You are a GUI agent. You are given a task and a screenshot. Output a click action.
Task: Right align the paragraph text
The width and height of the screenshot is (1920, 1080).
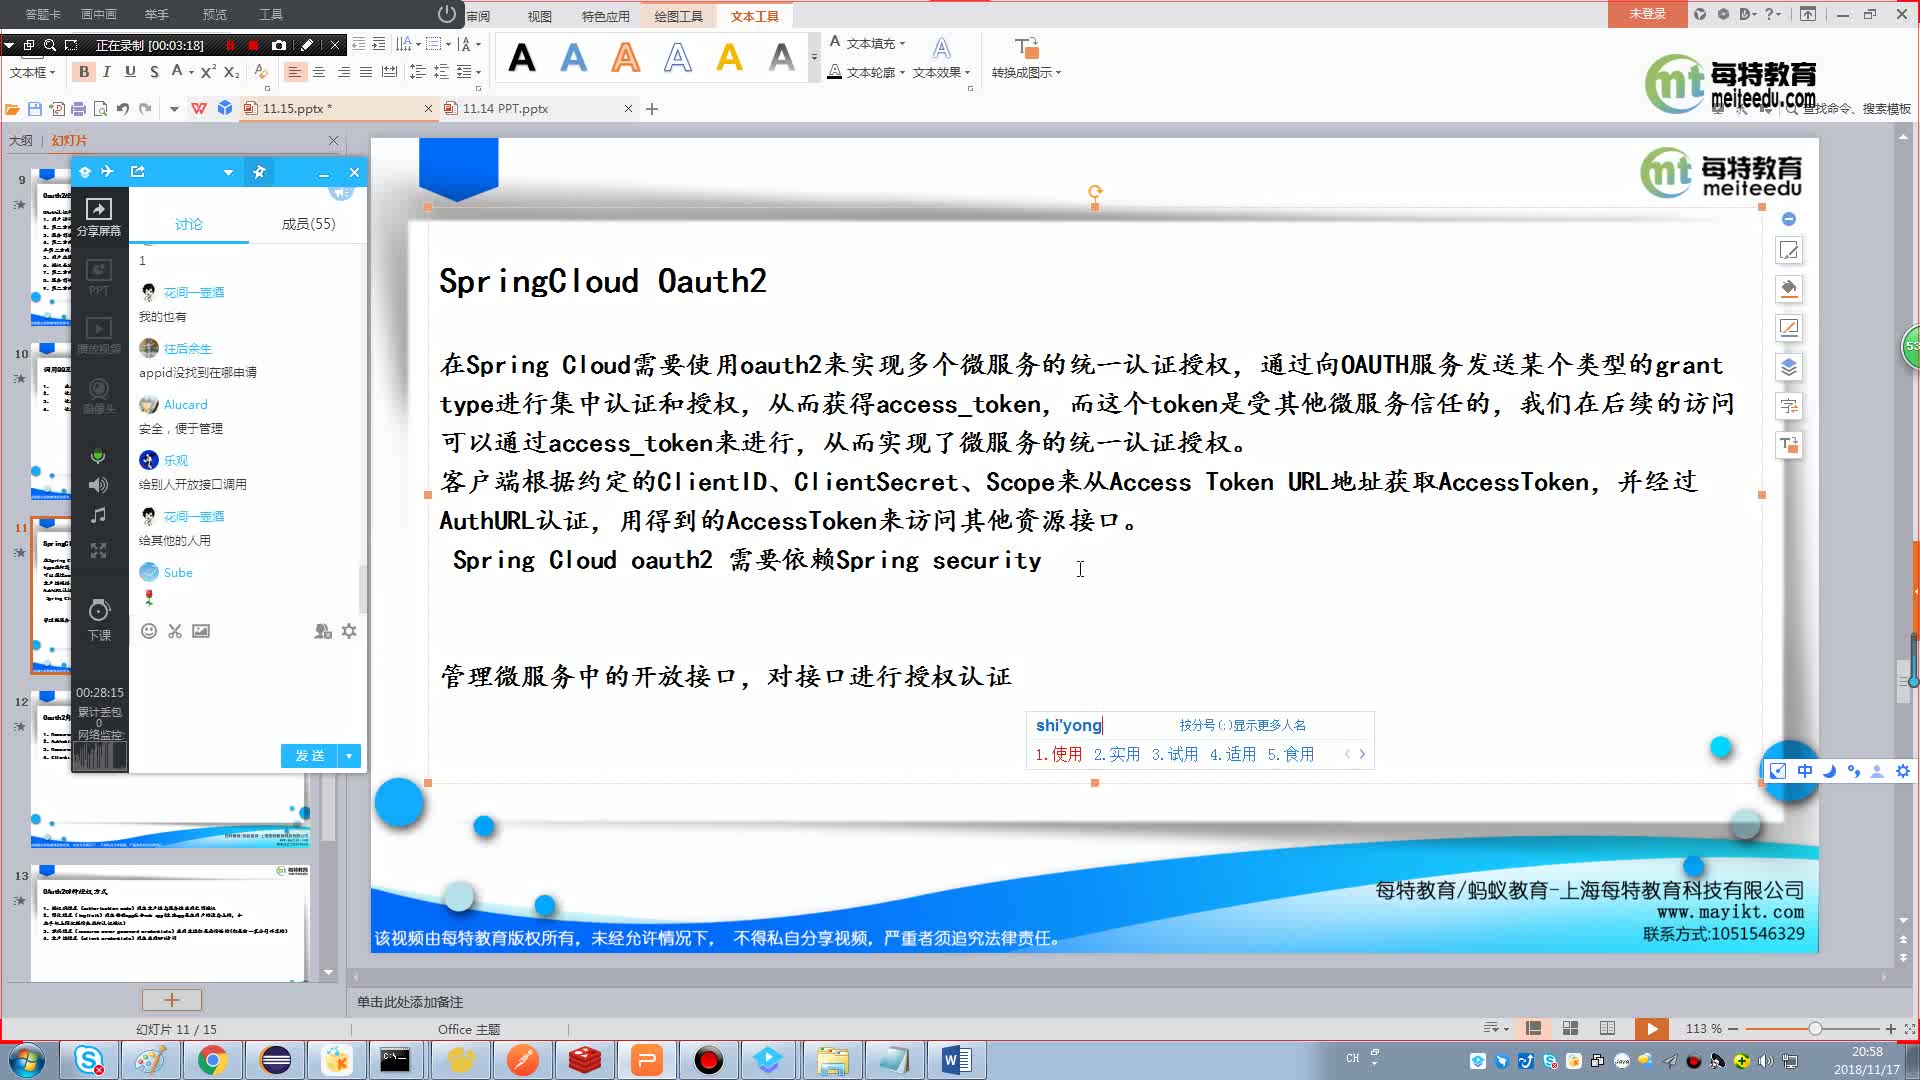click(343, 72)
